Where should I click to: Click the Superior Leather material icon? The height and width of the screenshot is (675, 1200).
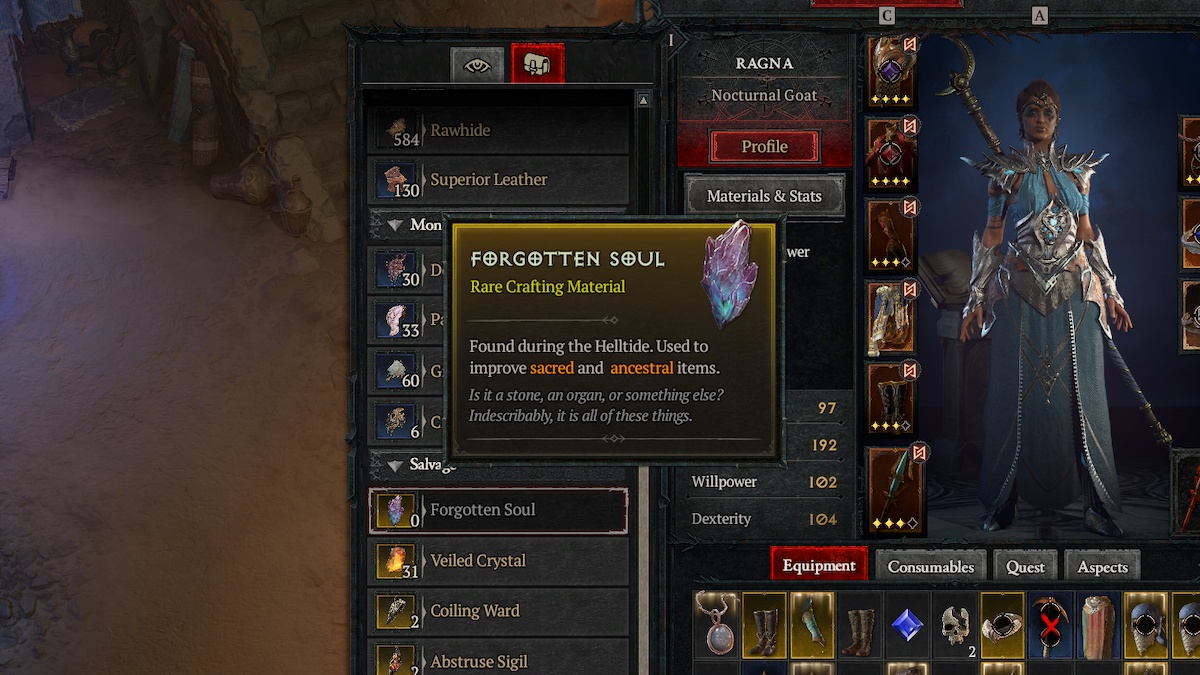398,180
